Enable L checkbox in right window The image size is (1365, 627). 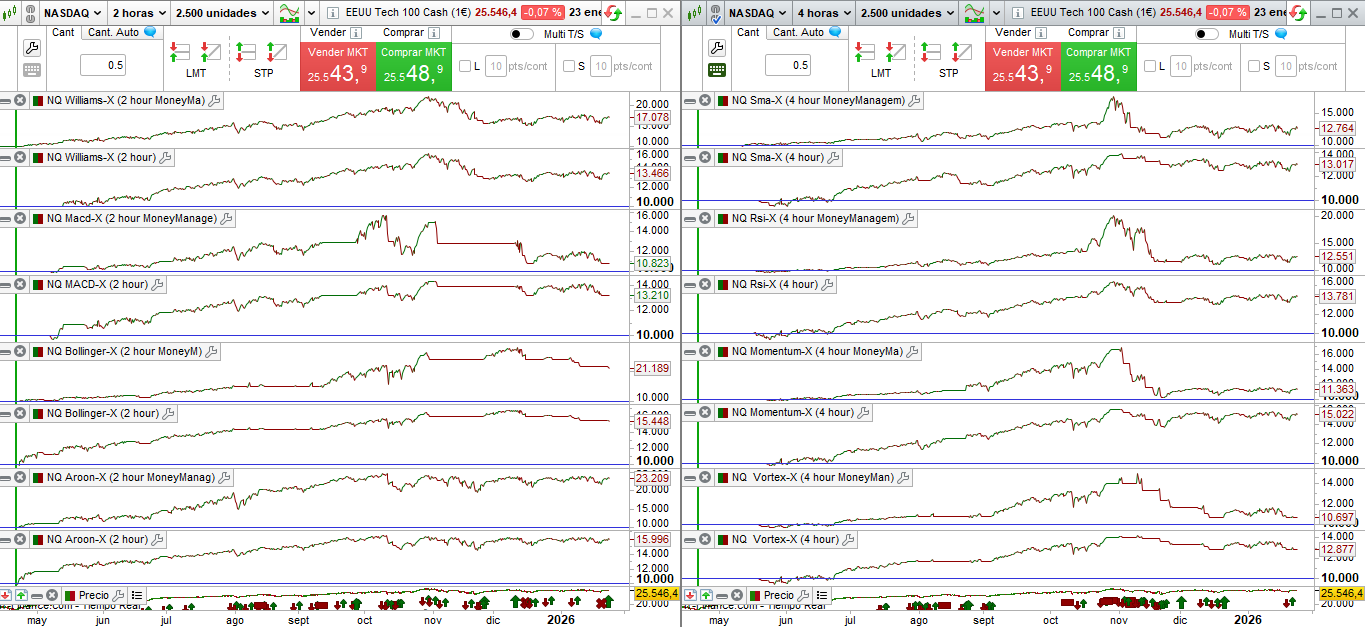point(1150,66)
